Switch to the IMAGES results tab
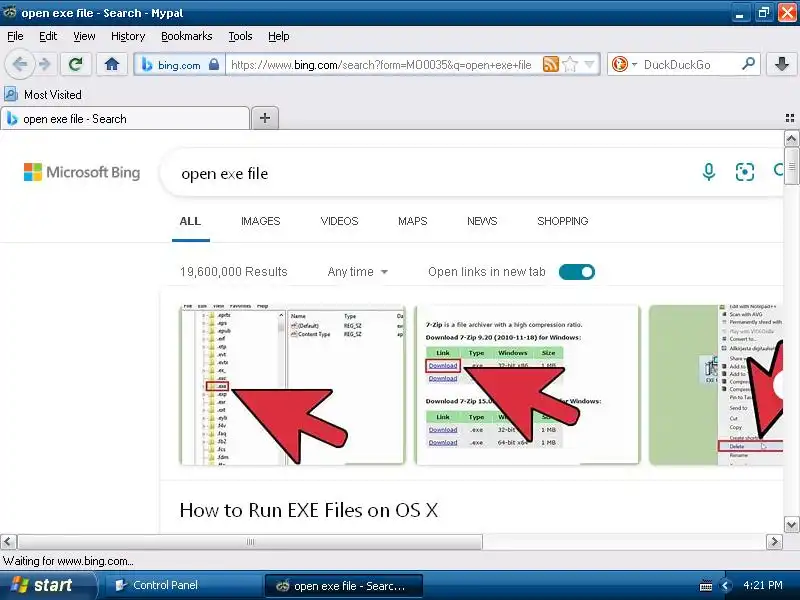 click(x=261, y=221)
